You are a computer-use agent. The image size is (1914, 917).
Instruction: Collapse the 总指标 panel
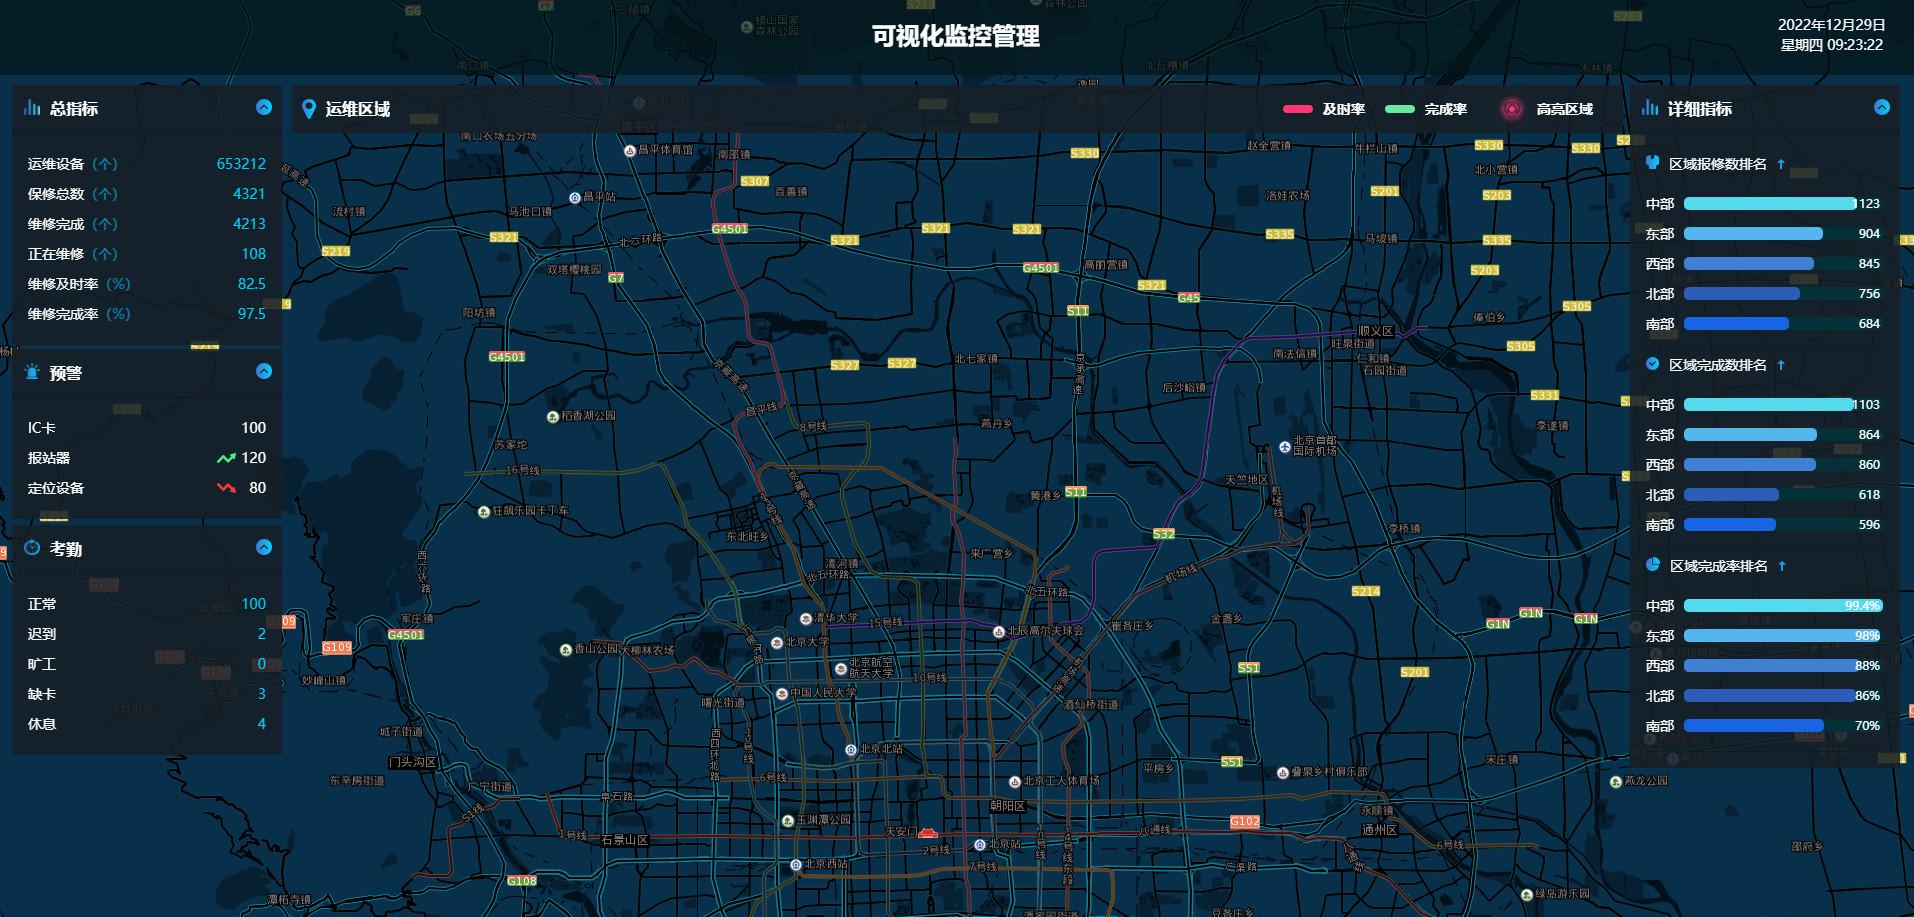click(x=264, y=107)
